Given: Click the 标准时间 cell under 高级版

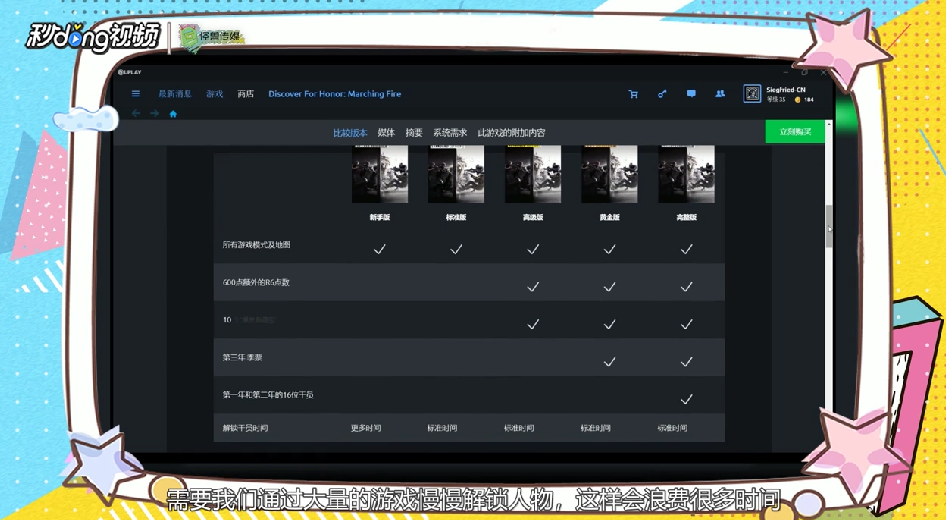Looking at the screenshot, I should (x=519, y=428).
